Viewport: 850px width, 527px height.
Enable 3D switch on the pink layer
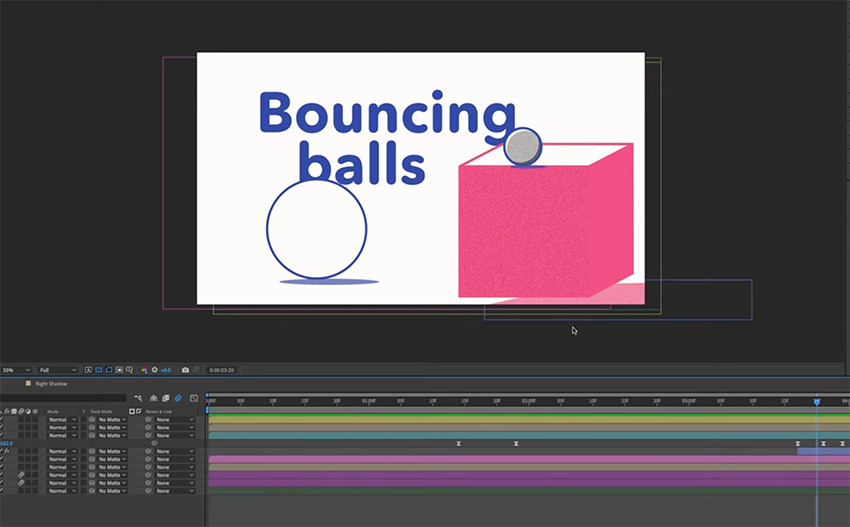tap(35, 459)
